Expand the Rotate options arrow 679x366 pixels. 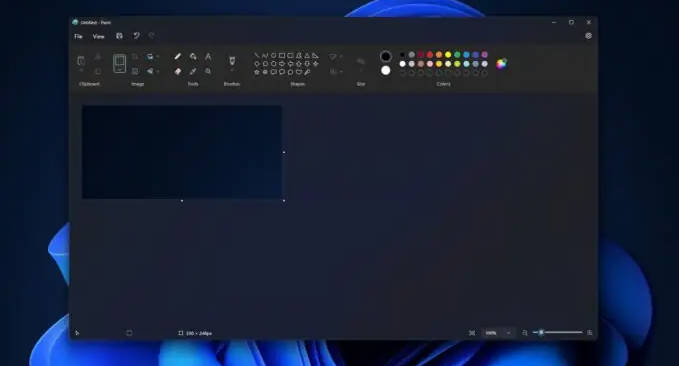158,57
